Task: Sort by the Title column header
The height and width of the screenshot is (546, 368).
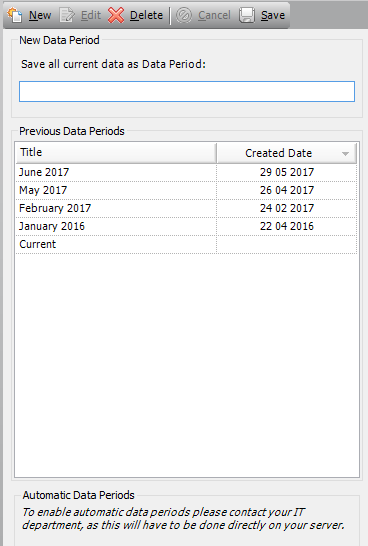Action: tap(116, 153)
